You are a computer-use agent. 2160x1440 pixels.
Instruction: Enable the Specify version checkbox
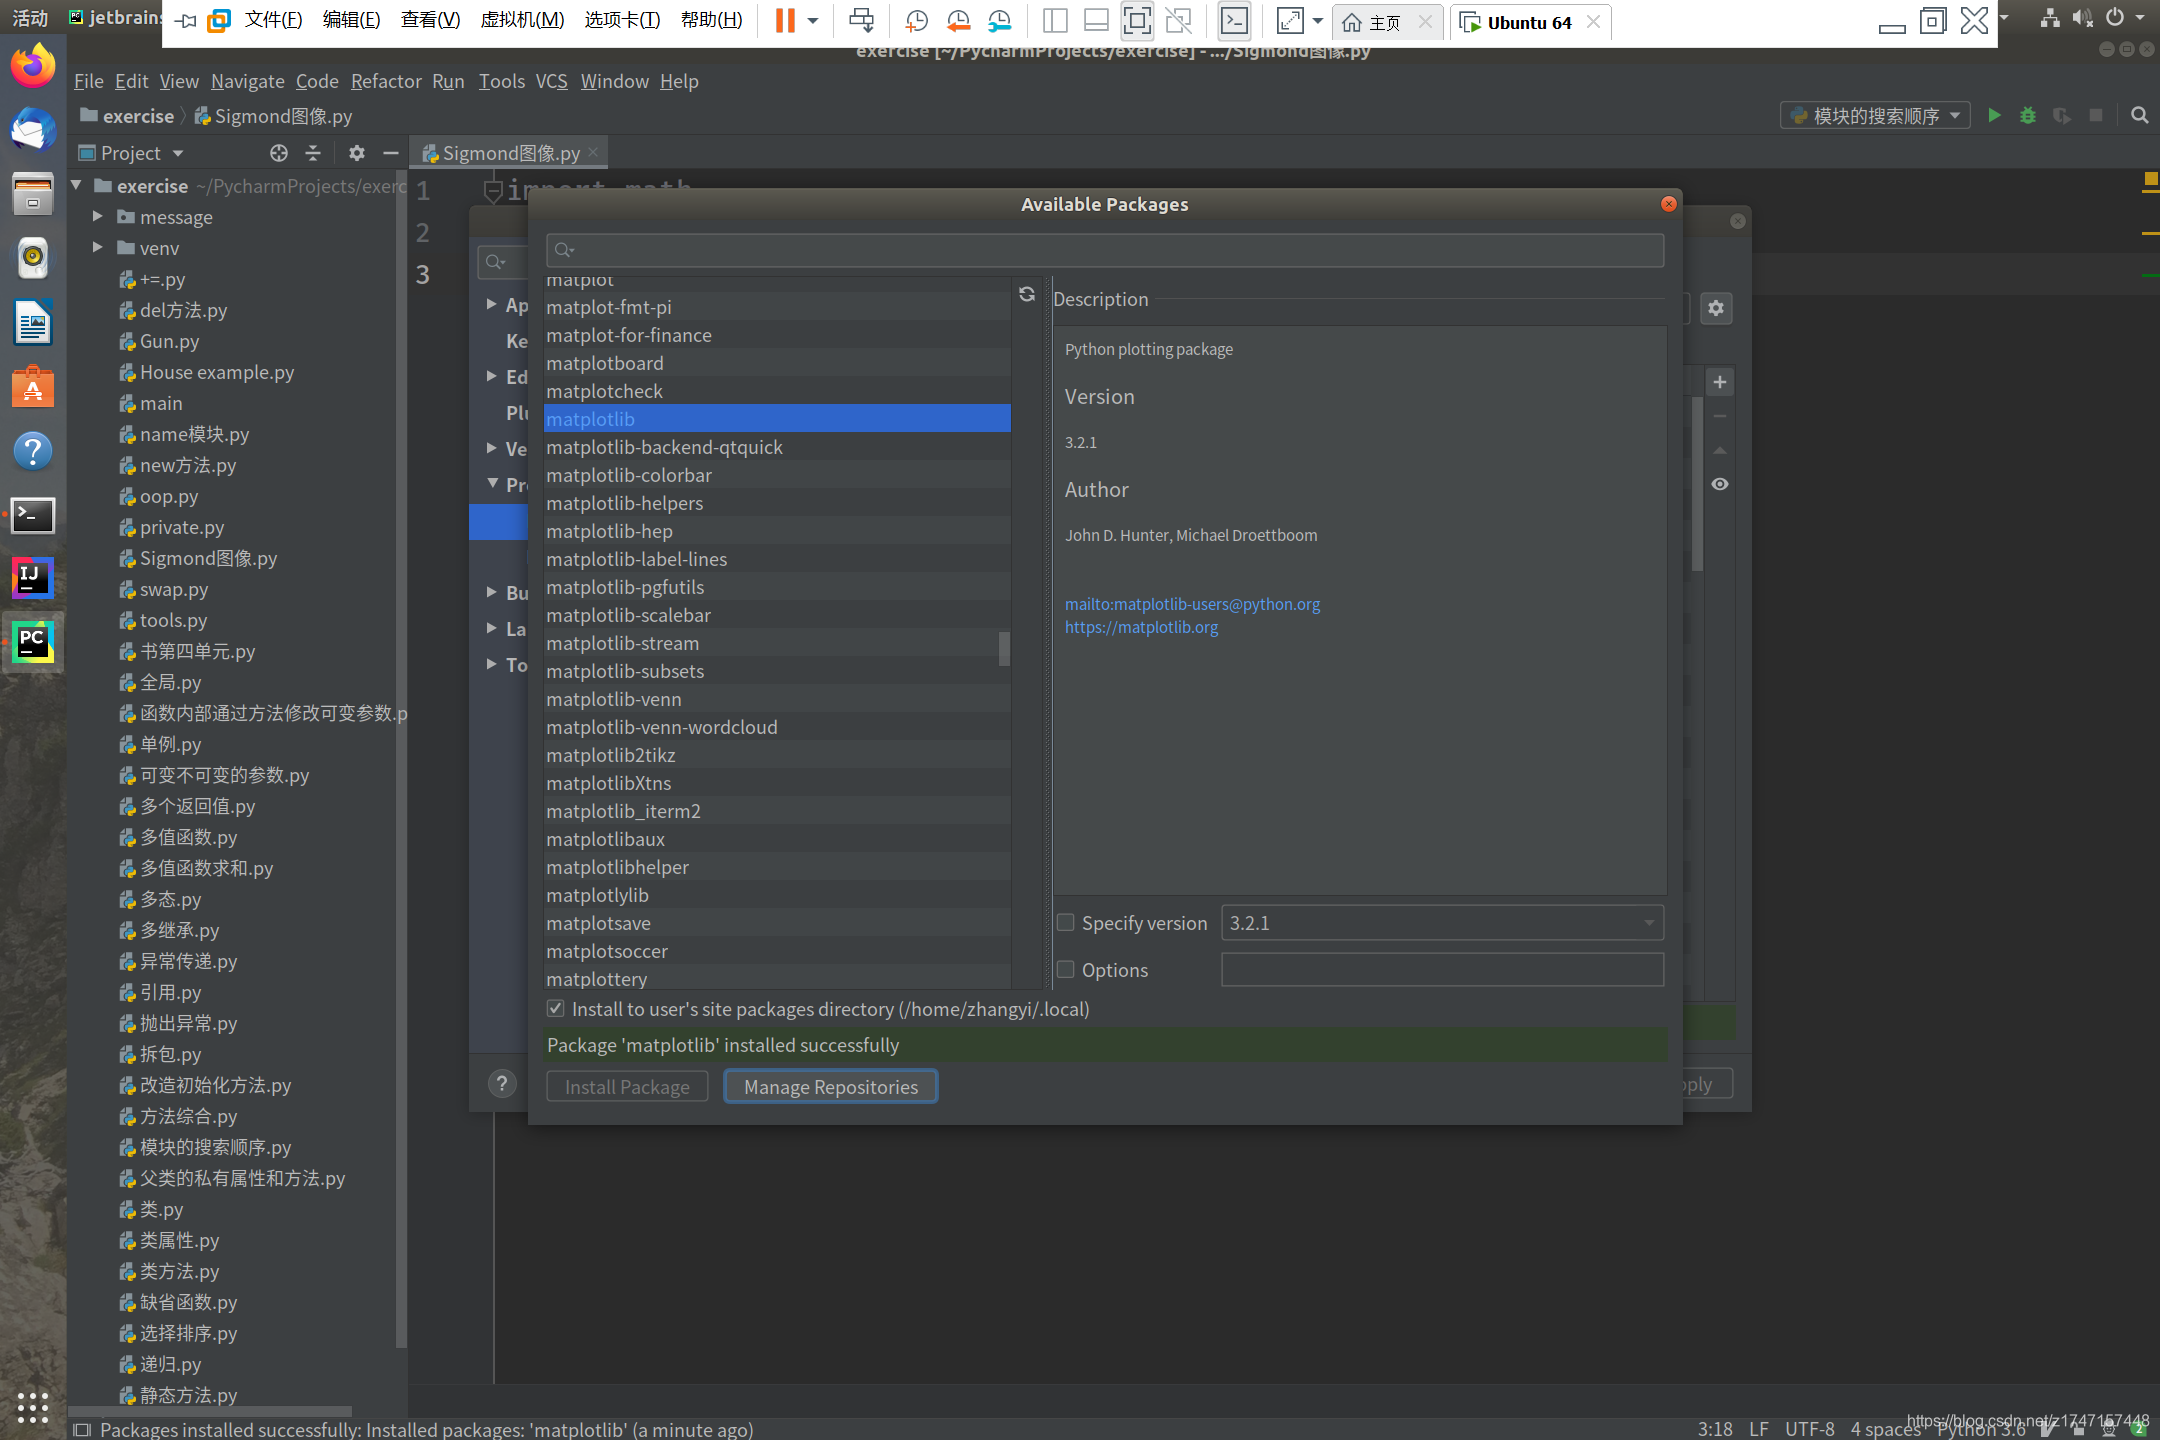pyautogui.click(x=1066, y=923)
